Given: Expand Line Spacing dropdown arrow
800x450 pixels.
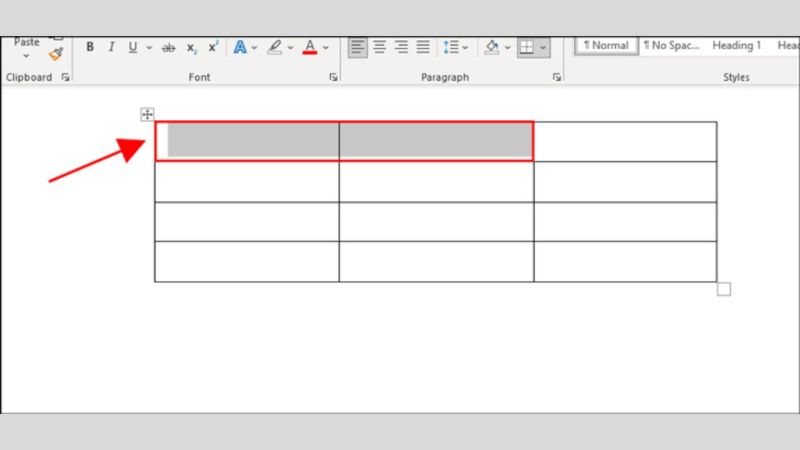Looking at the screenshot, I should tap(465, 47).
